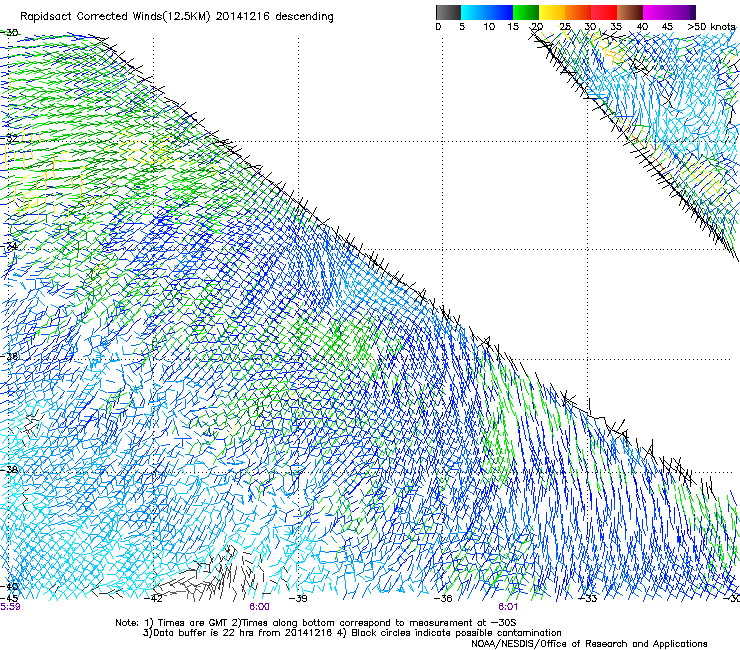Click the '45' label under the color bar
The width and height of the screenshot is (740, 650).
tap(667, 26)
